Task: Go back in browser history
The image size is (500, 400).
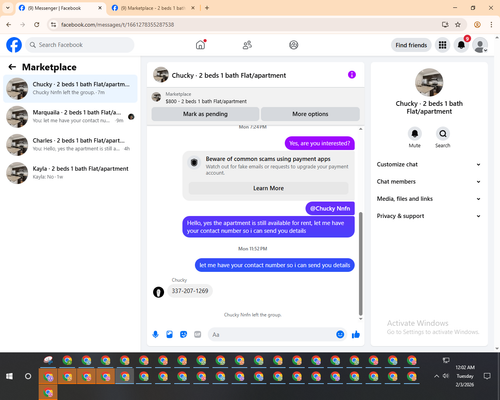Action: [9, 25]
